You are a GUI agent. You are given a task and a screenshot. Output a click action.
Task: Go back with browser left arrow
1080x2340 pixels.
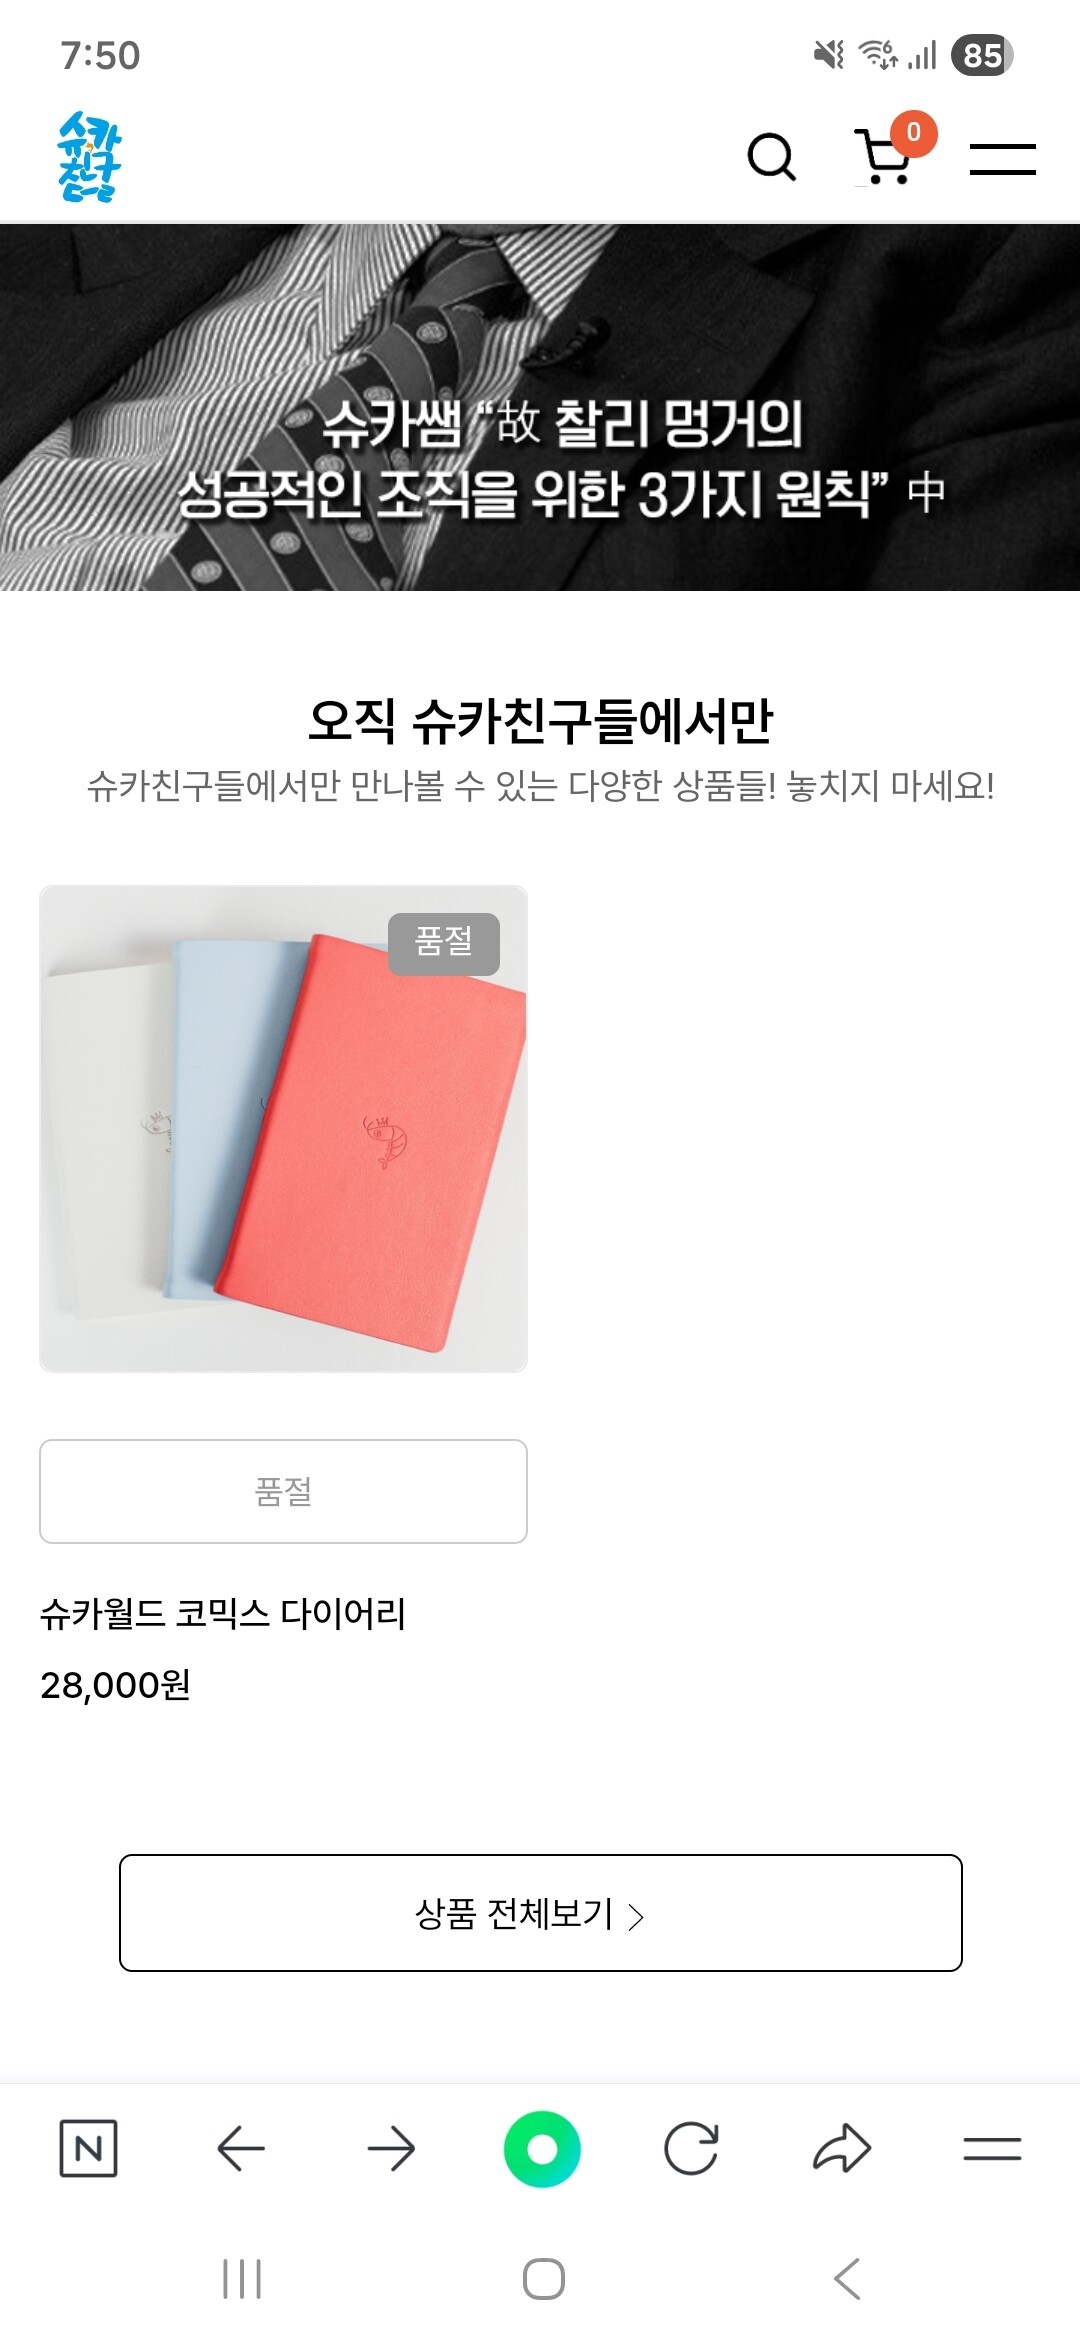tap(241, 2148)
